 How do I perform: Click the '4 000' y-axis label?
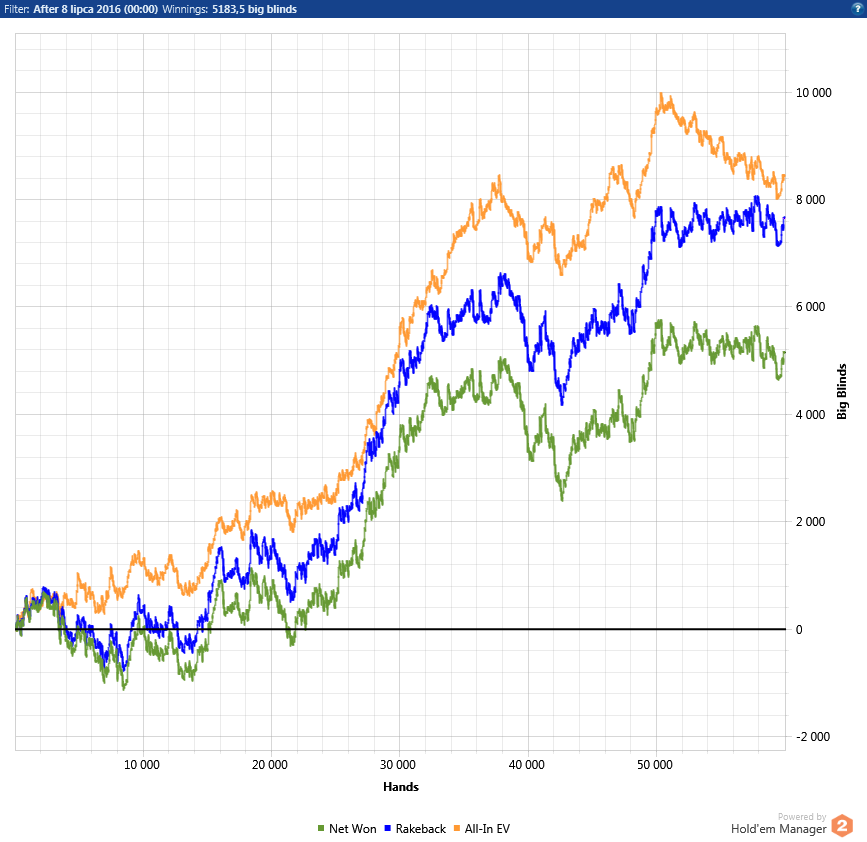811,415
